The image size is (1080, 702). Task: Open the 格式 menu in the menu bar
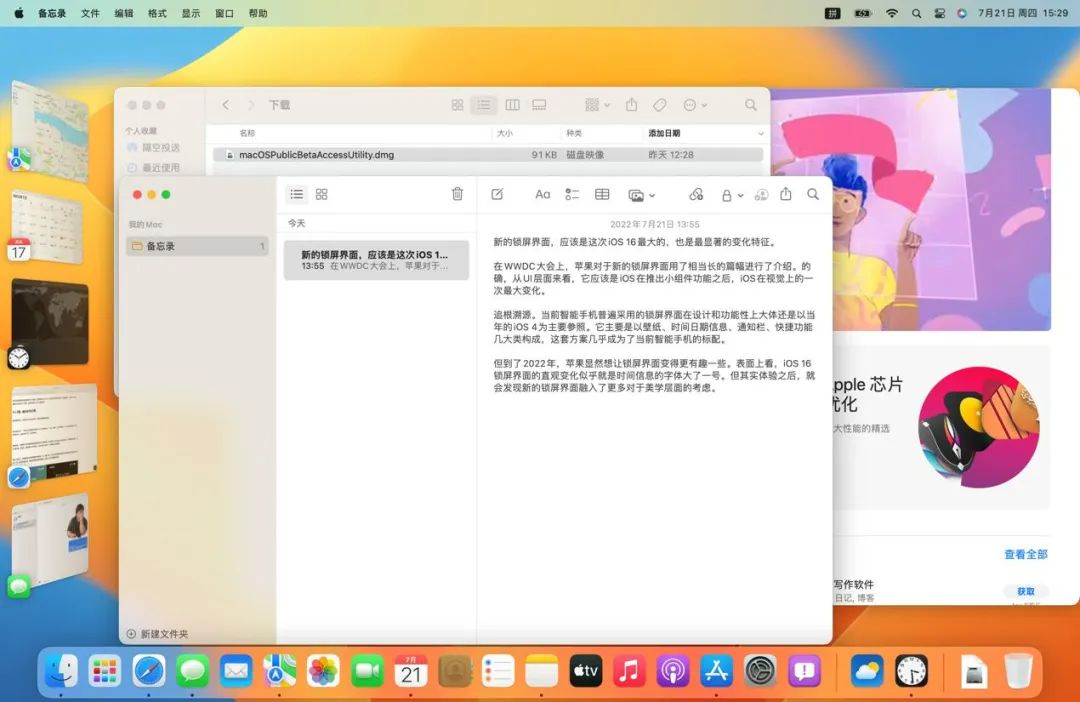click(156, 13)
